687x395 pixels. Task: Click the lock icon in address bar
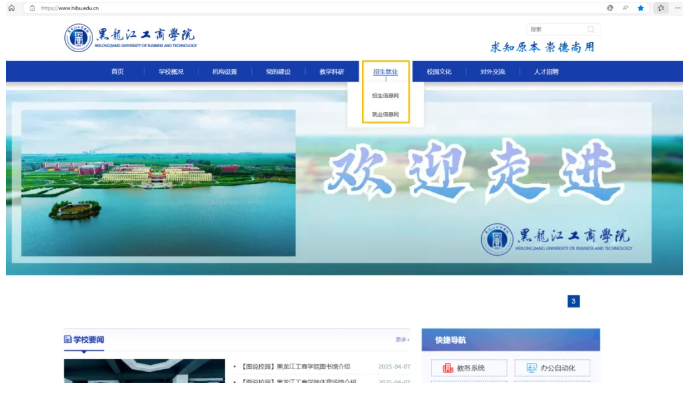pos(32,8)
